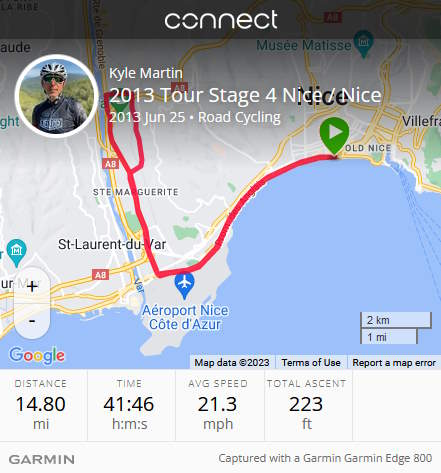This screenshot has height=473, width=441.
Task: Click the Time 41:46 stat
Action: (129, 406)
